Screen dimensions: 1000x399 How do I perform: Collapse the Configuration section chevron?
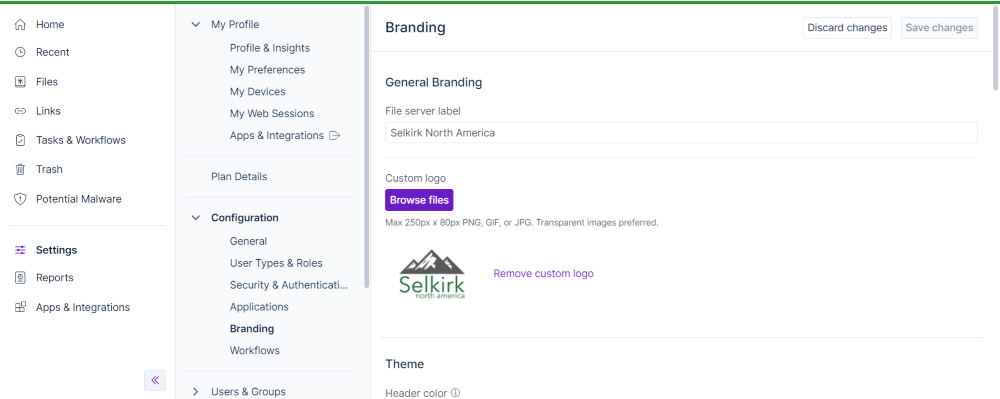tap(195, 218)
